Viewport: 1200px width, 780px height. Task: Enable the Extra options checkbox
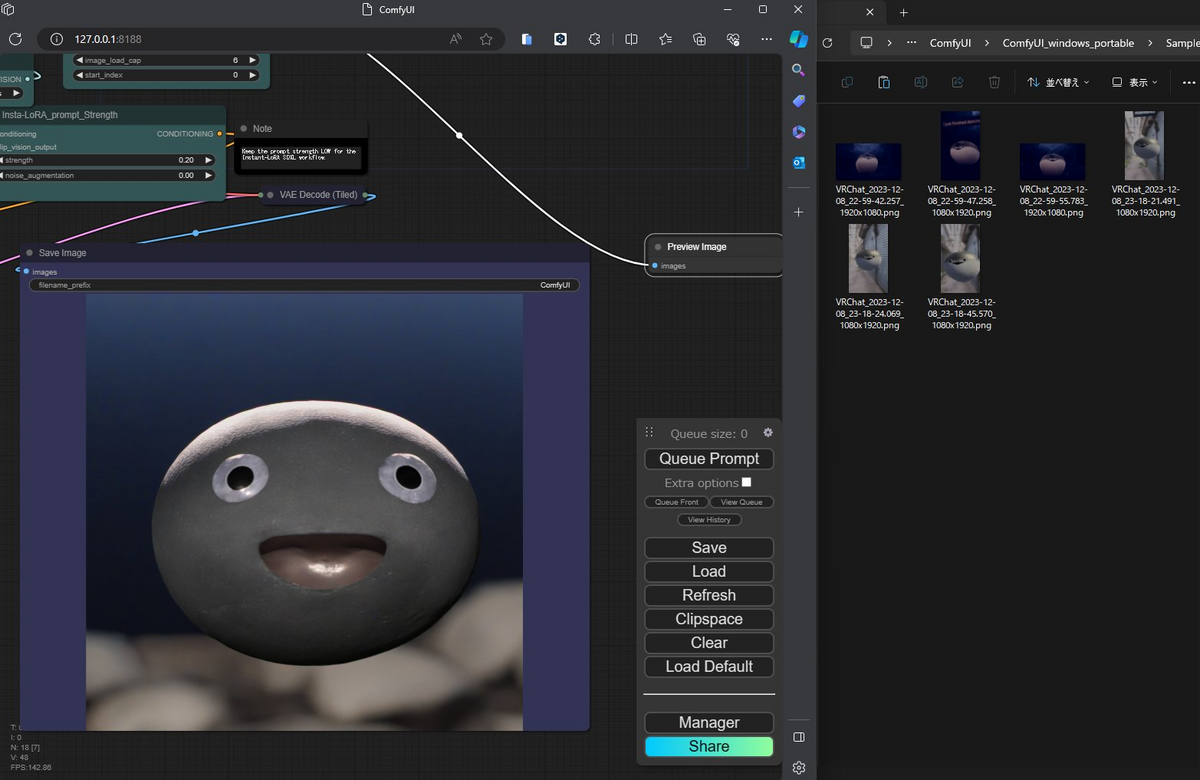click(746, 482)
